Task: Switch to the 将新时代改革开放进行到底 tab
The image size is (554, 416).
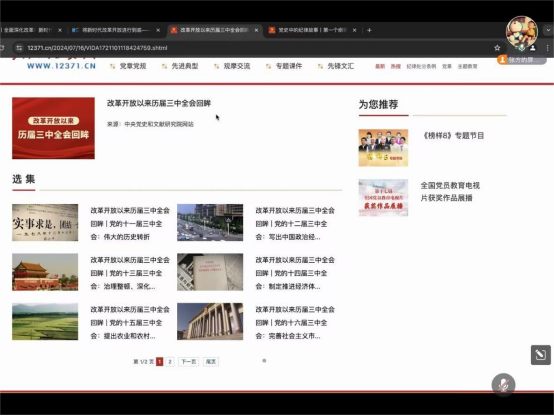Action: pos(115,30)
